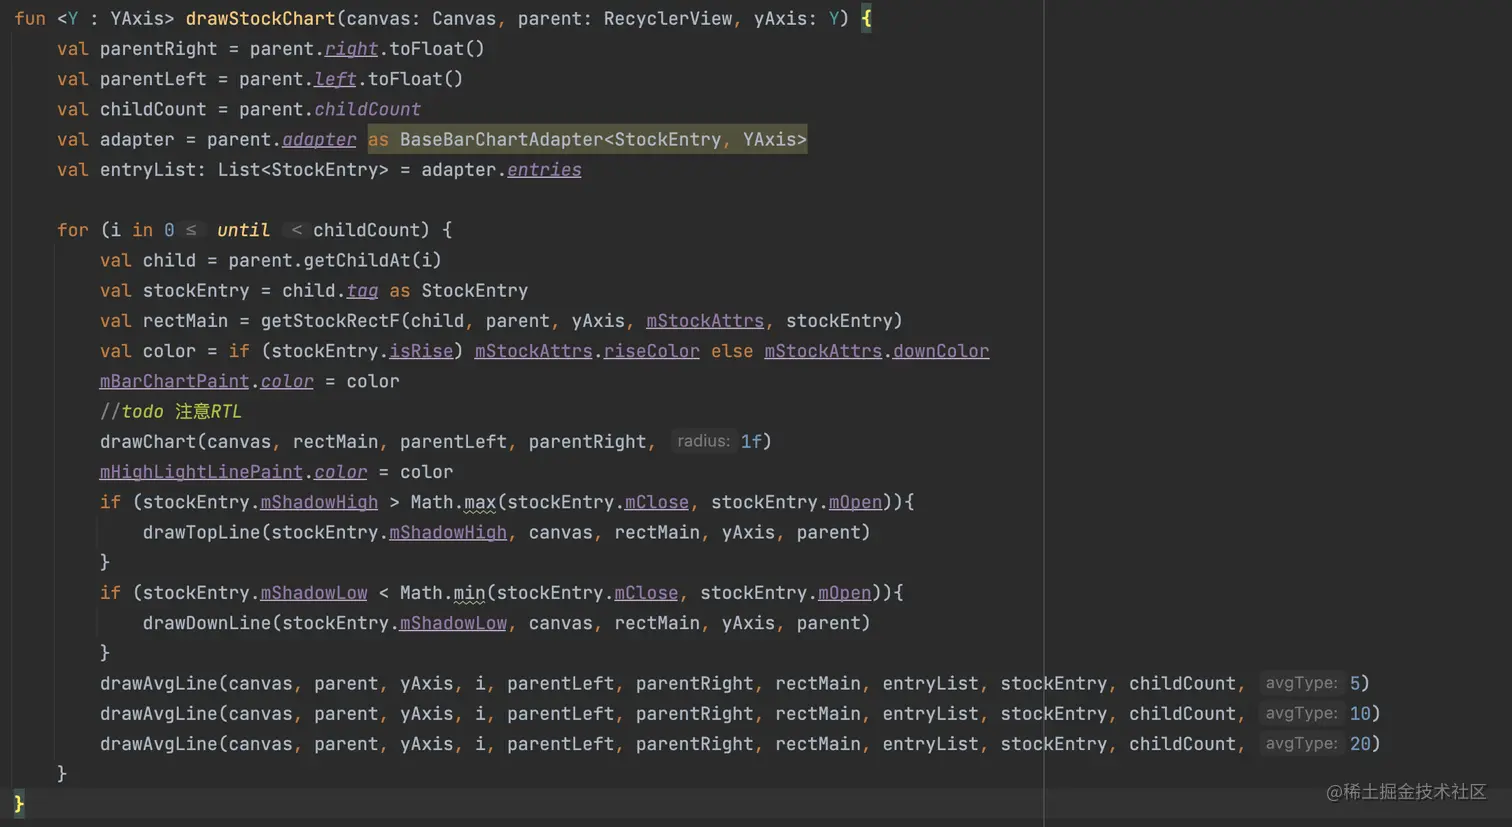Select the RecyclerView parameter type

(668, 18)
